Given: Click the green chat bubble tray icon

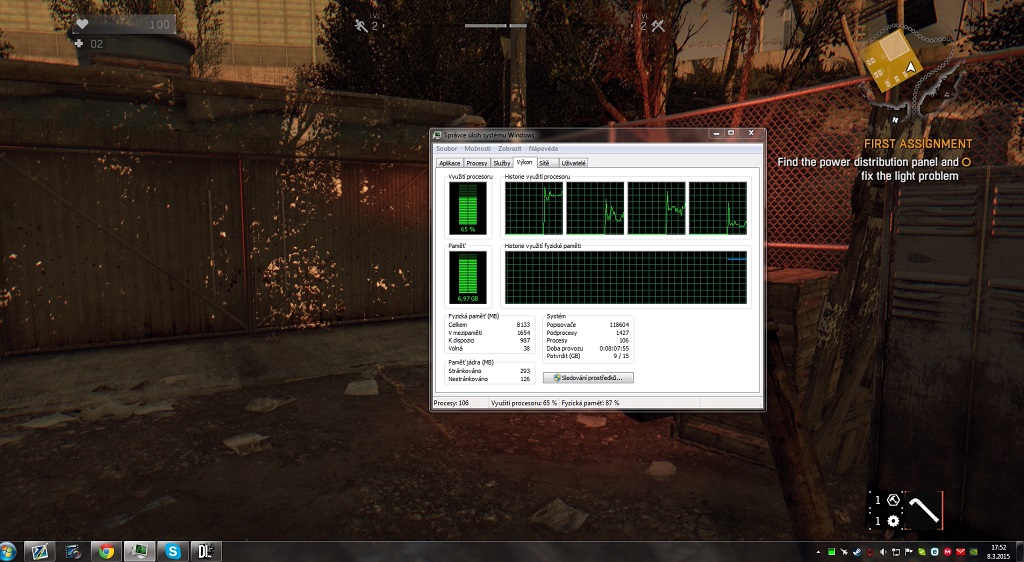Looking at the screenshot, I should click(x=922, y=552).
